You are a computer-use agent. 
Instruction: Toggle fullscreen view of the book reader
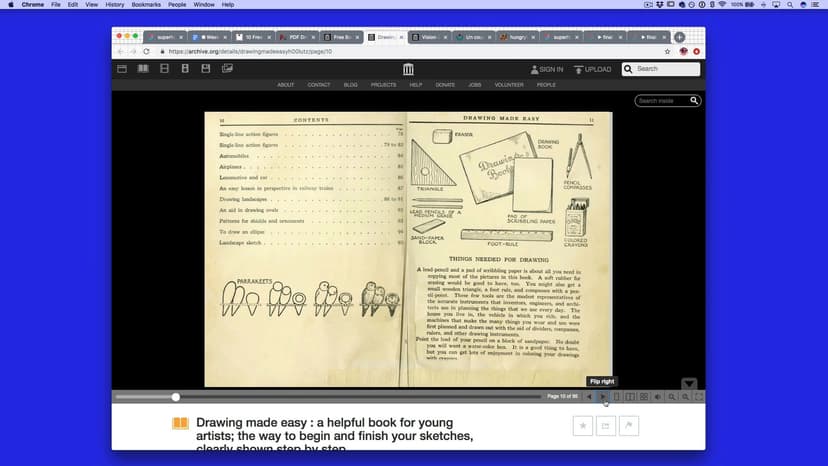pos(699,397)
